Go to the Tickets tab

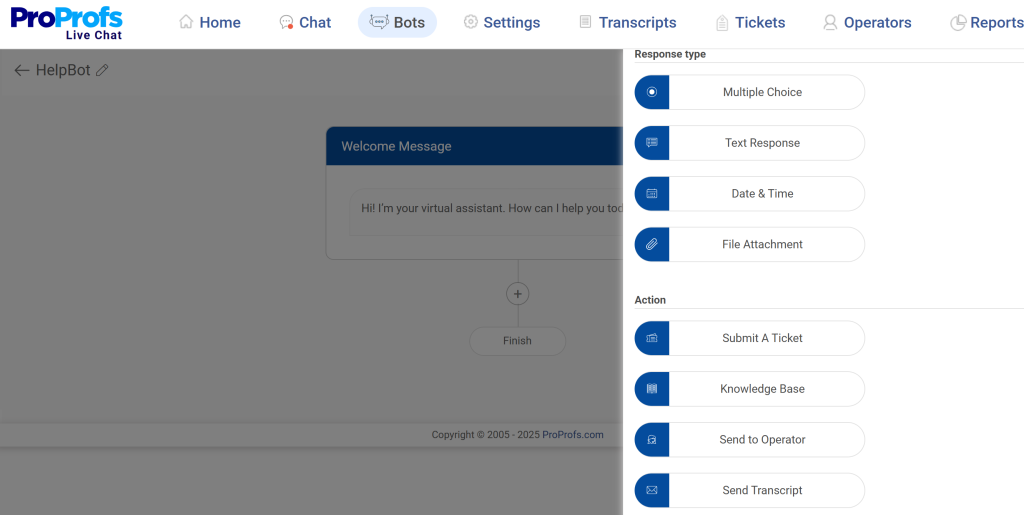[x=750, y=22]
